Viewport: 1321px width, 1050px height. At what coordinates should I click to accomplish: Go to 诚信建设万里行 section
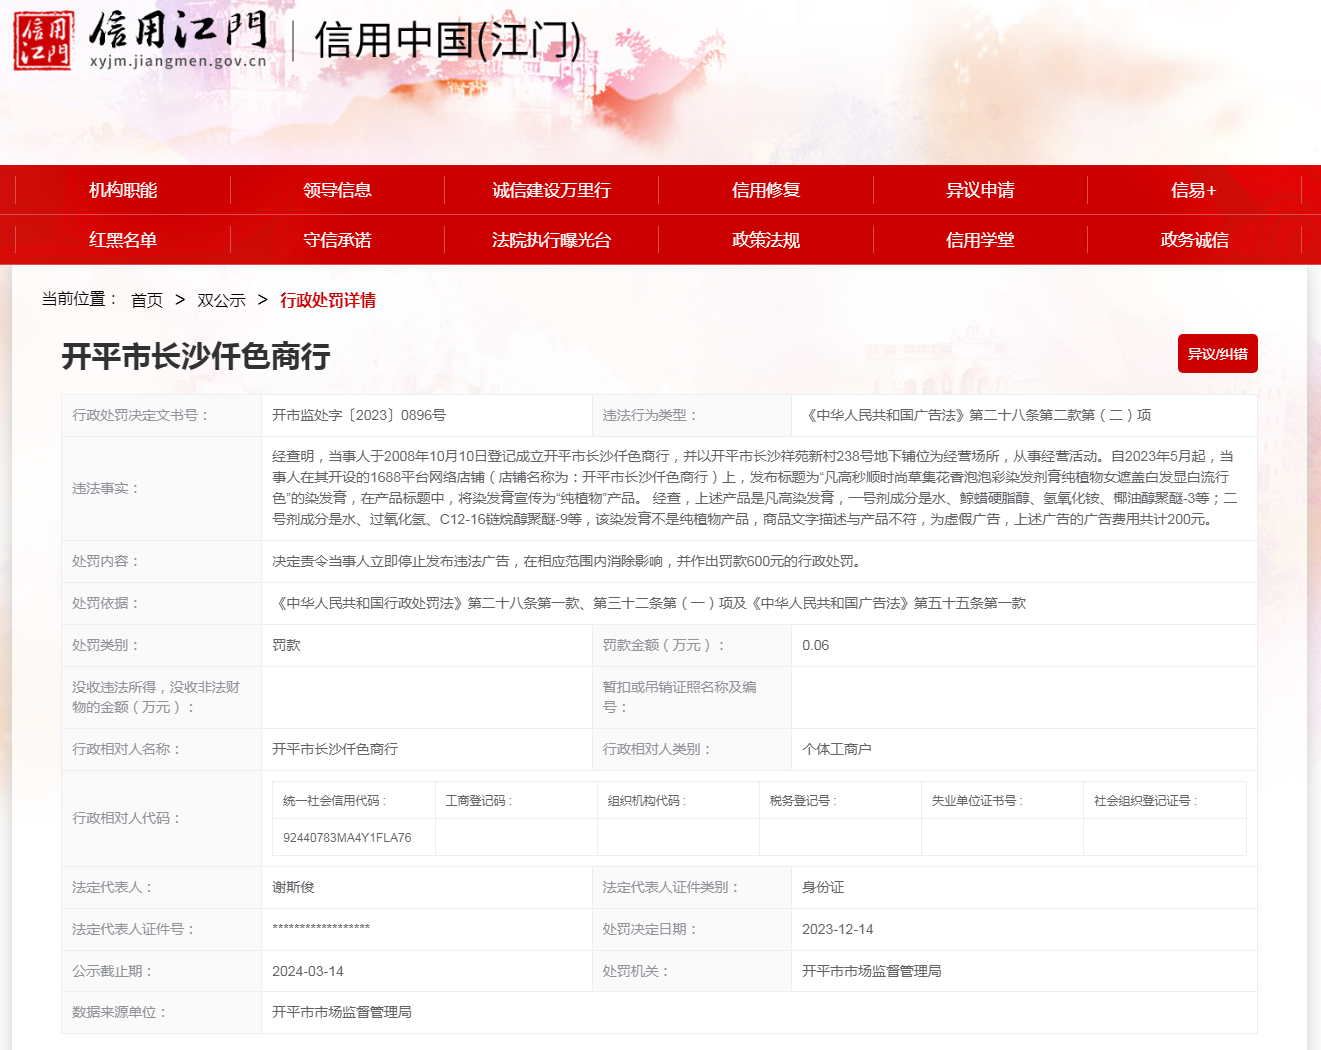[551, 190]
